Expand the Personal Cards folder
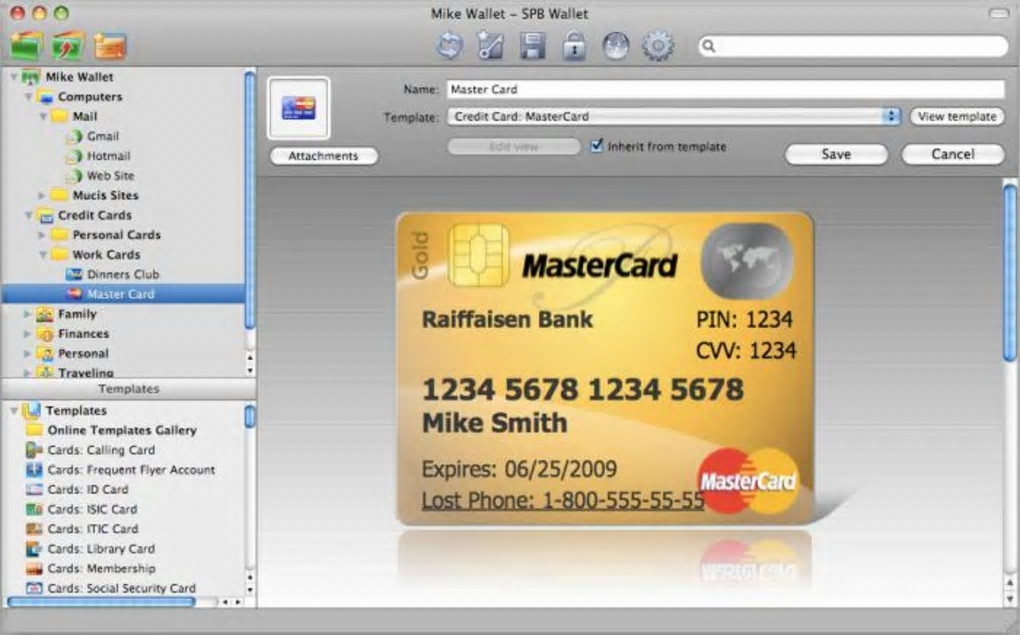Image resolution: width=1020 pixels, height=635 pixels. (x=42, y=235)
